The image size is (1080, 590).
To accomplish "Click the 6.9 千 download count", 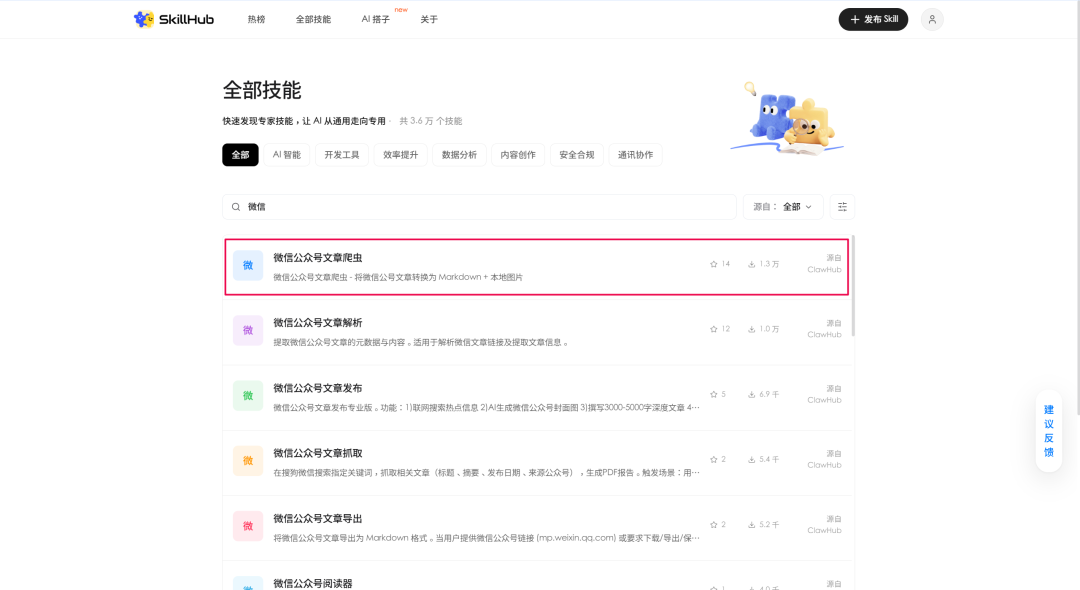I will [769, 394].
